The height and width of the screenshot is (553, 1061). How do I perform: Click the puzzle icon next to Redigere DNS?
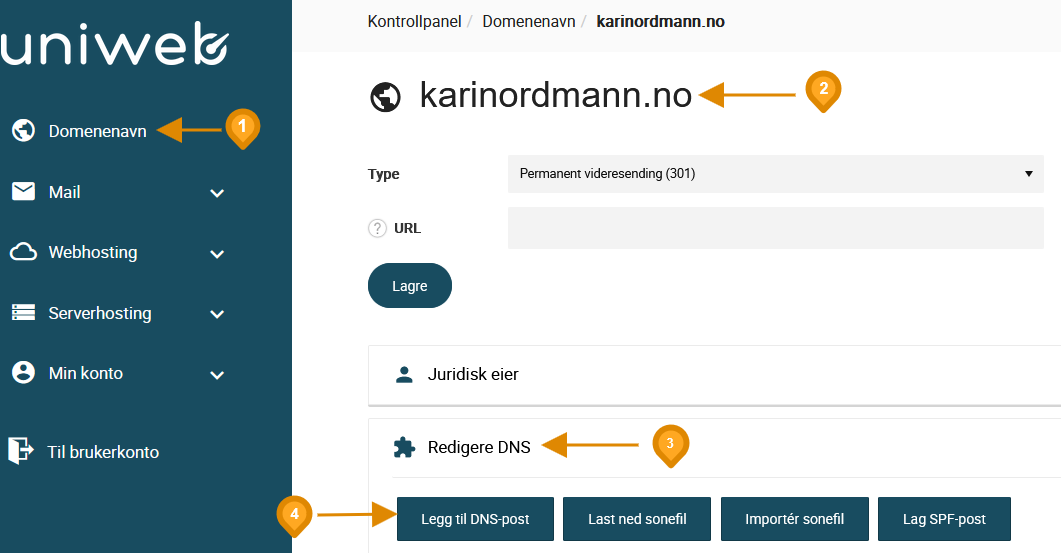pos(404,447)
